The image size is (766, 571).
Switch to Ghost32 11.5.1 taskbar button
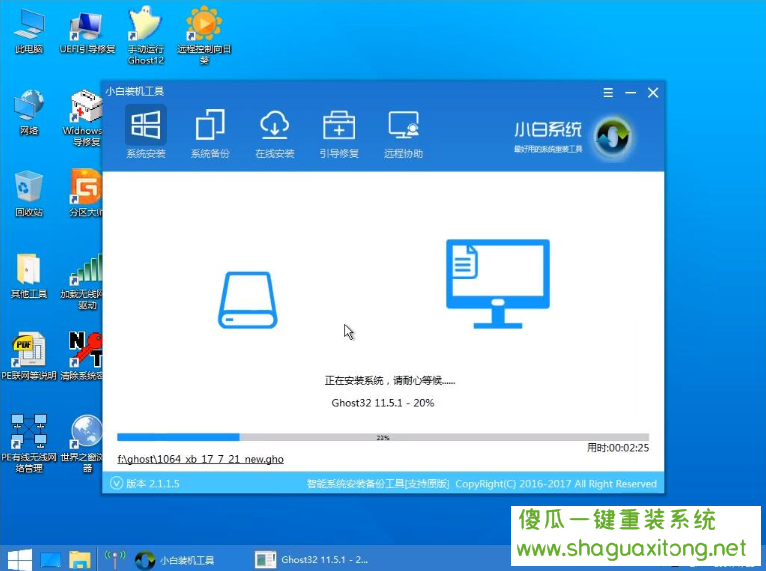312,560
